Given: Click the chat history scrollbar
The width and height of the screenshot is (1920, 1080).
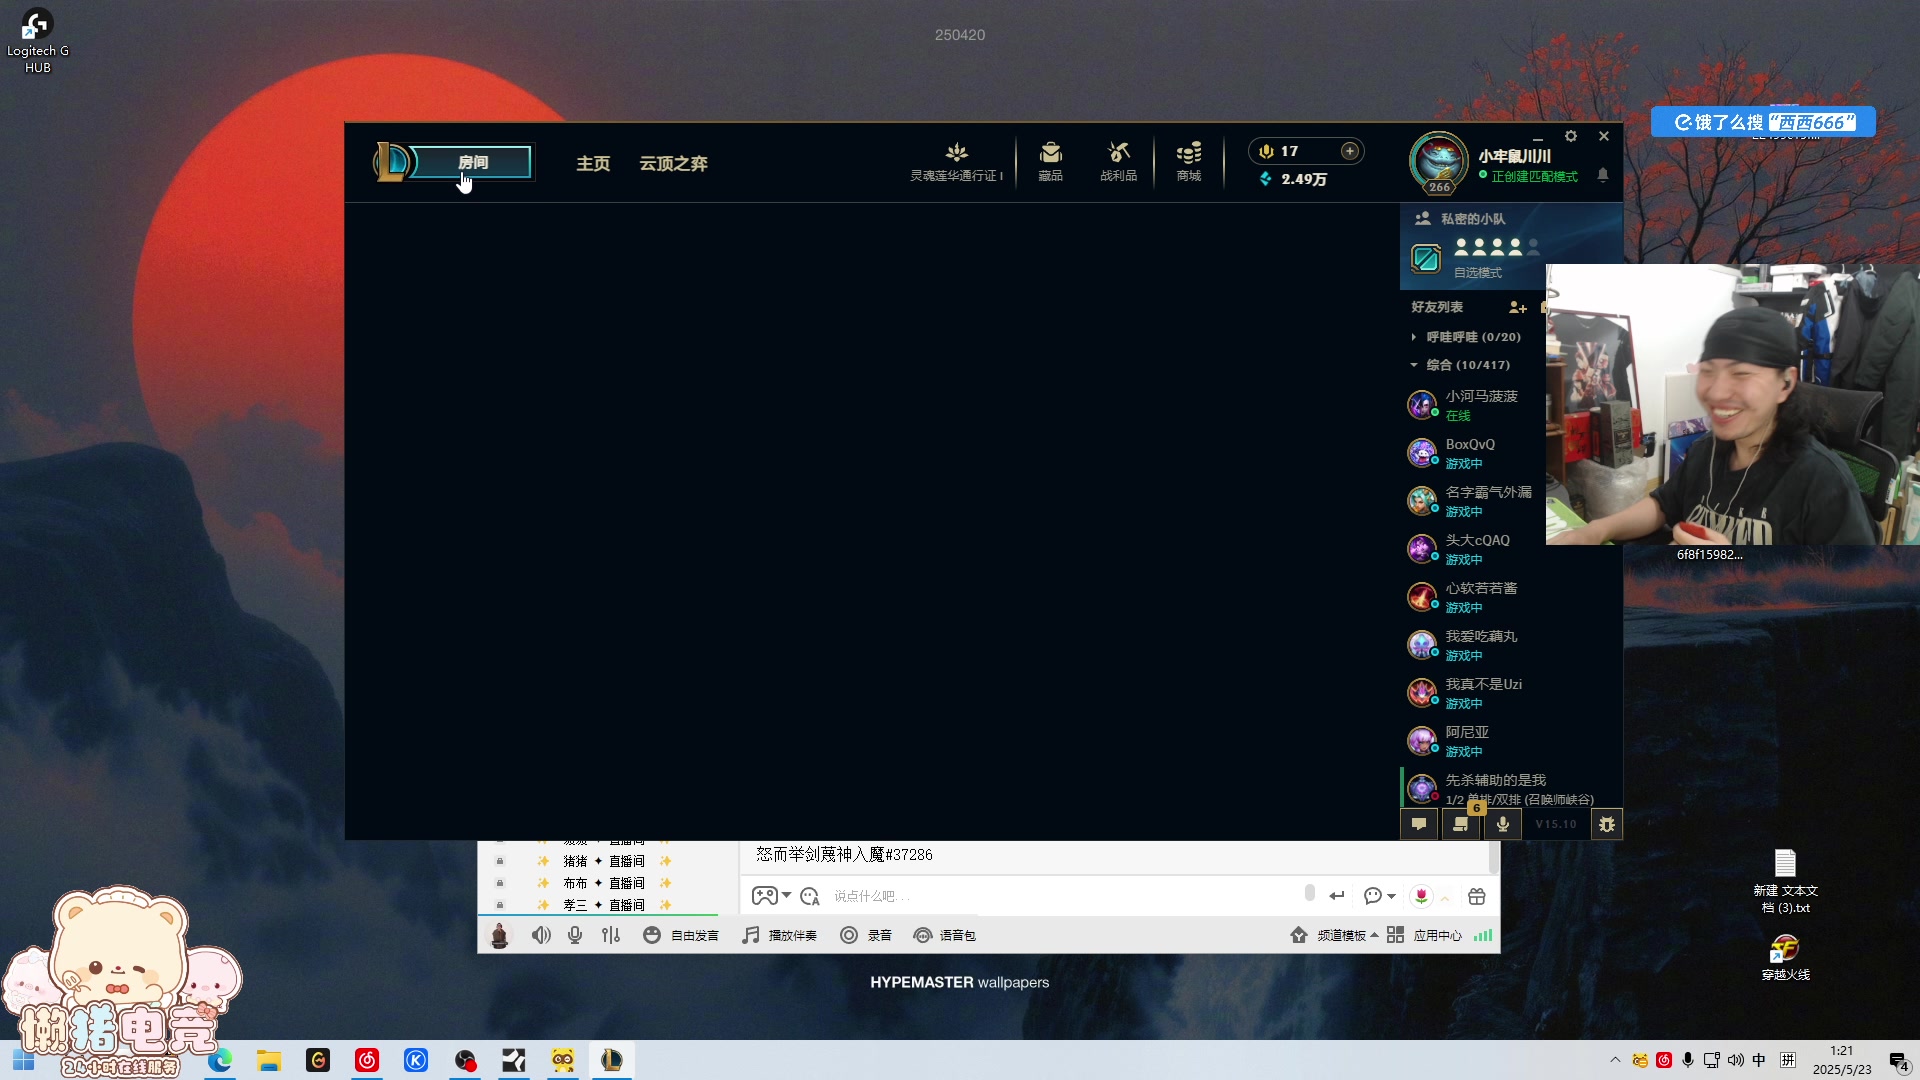Looking at the screenshot, I should pos(1494,857).
